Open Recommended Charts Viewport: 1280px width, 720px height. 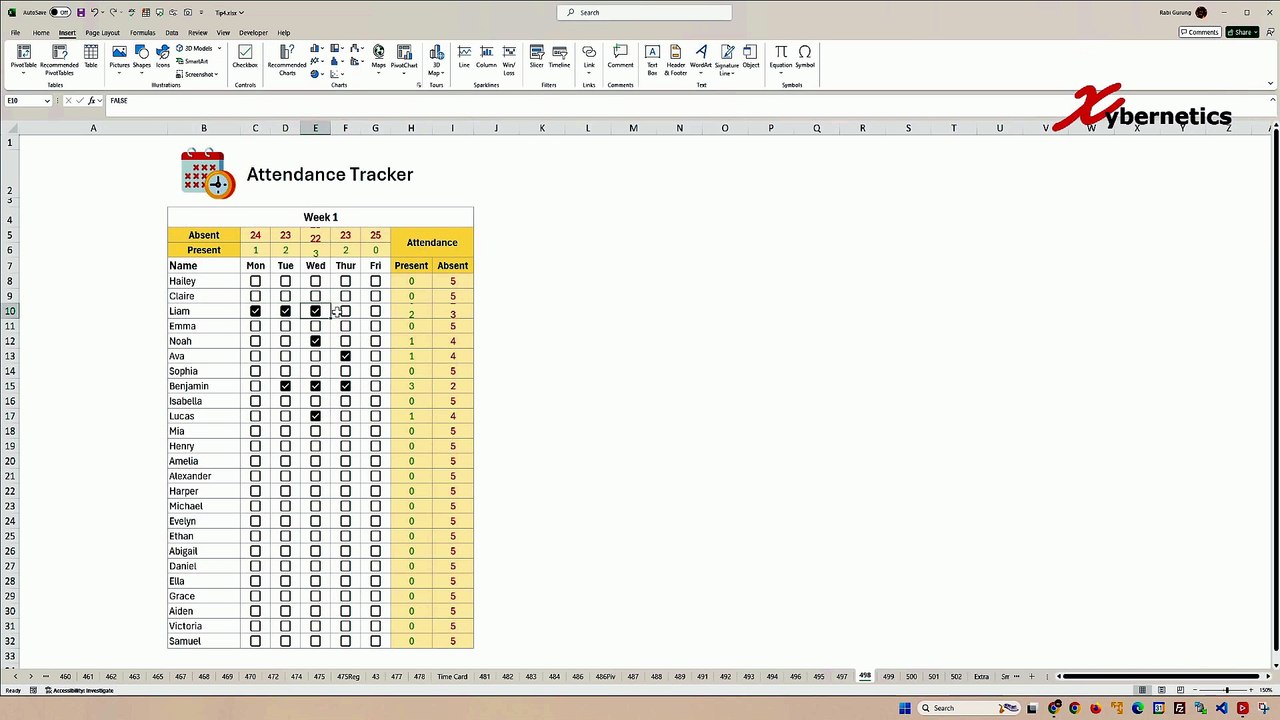coord(287,59)
